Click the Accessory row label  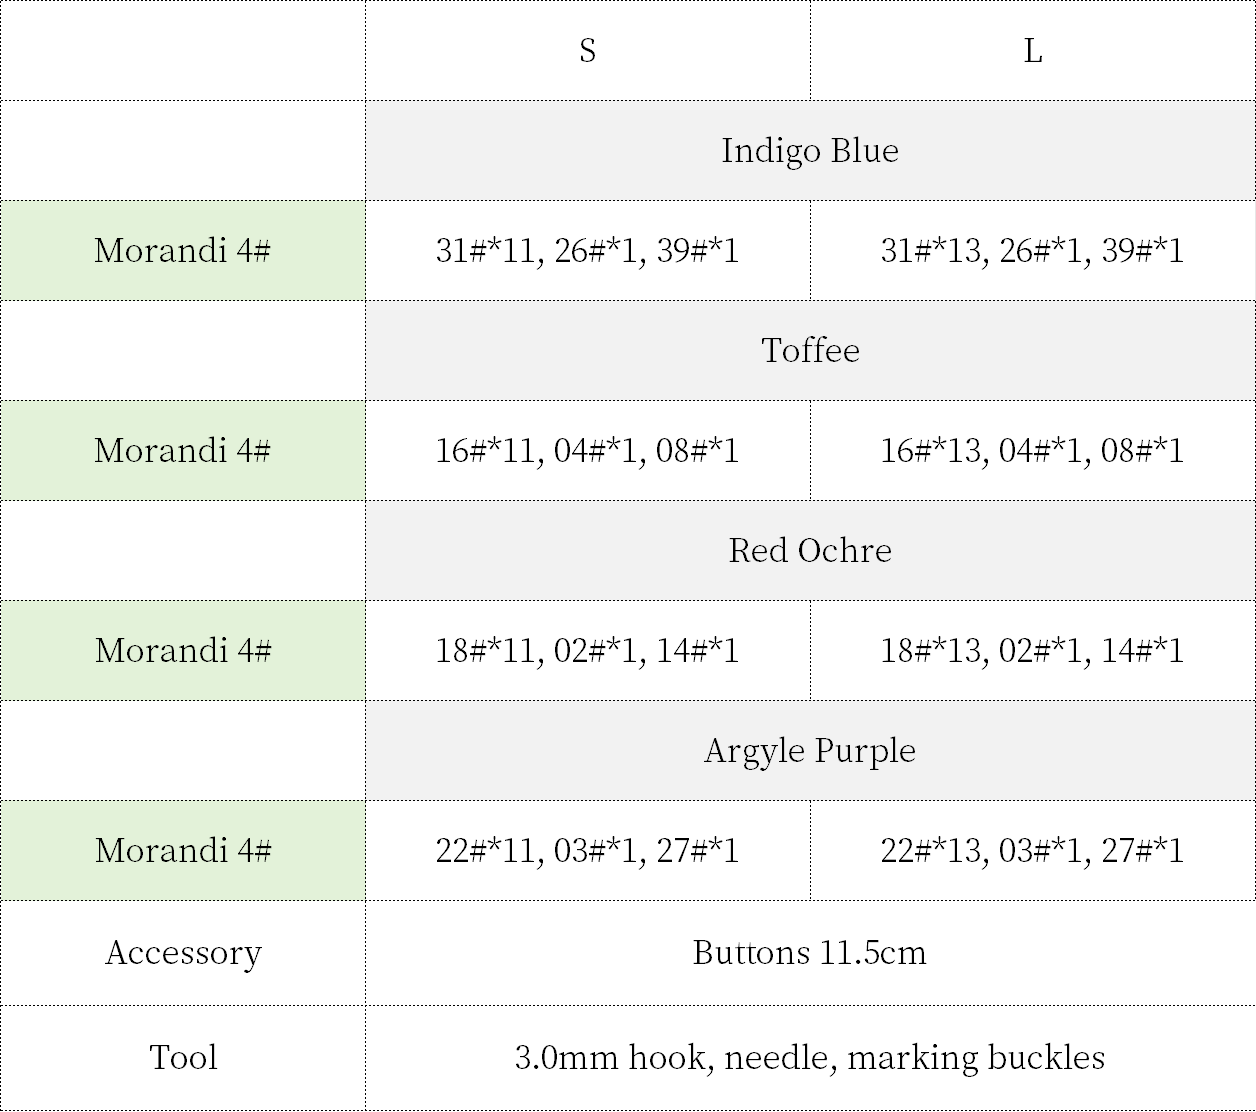click(183, 952)
